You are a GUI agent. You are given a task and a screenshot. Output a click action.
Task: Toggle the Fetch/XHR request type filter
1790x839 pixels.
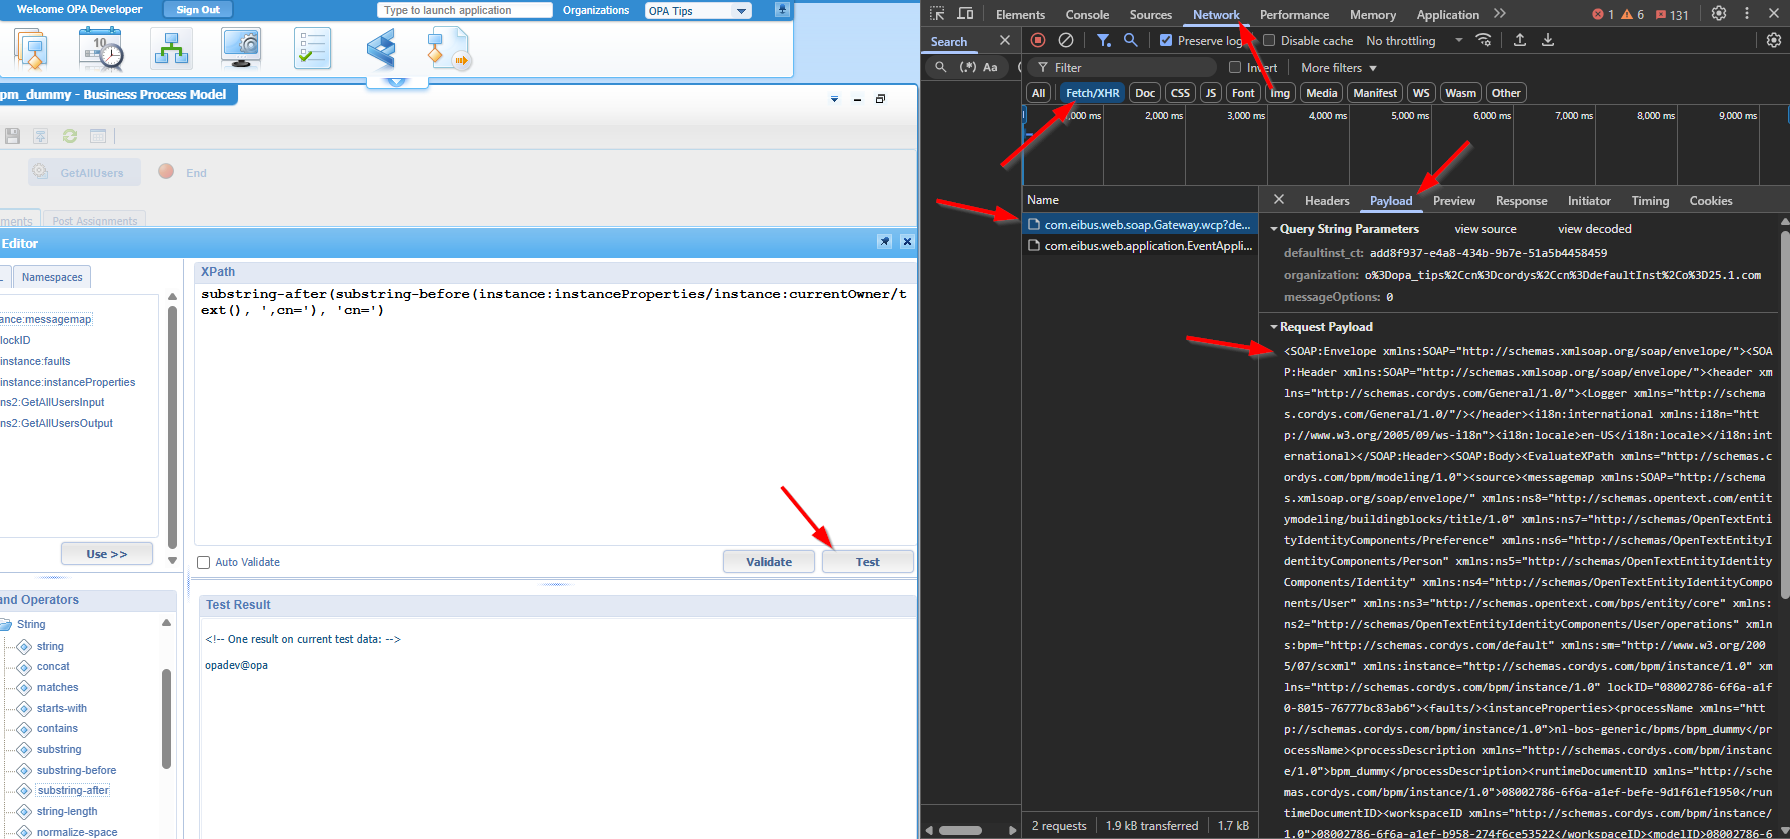(x=1092, y=93)
